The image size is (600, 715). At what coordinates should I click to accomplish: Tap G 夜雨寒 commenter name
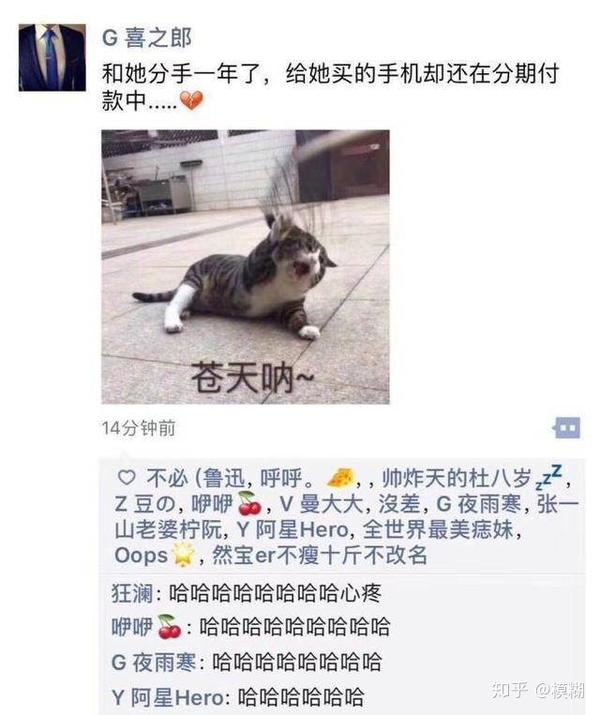click(x=154, y=662)
